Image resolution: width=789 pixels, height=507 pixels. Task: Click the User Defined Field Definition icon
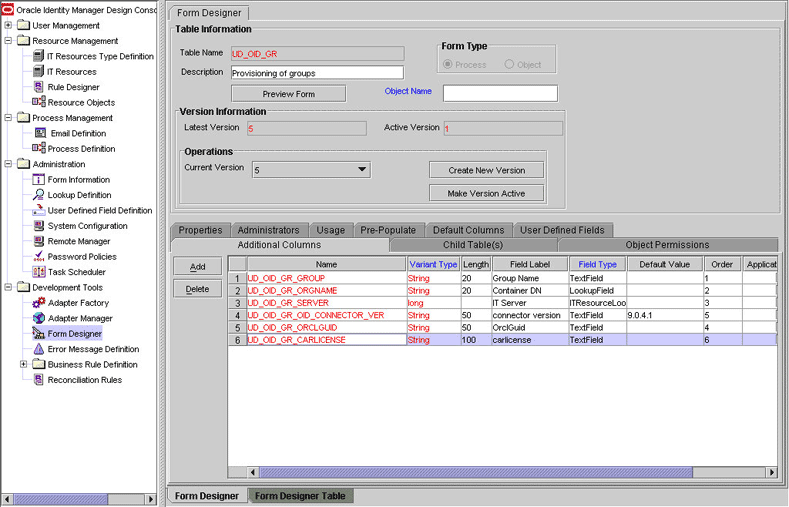38,210
